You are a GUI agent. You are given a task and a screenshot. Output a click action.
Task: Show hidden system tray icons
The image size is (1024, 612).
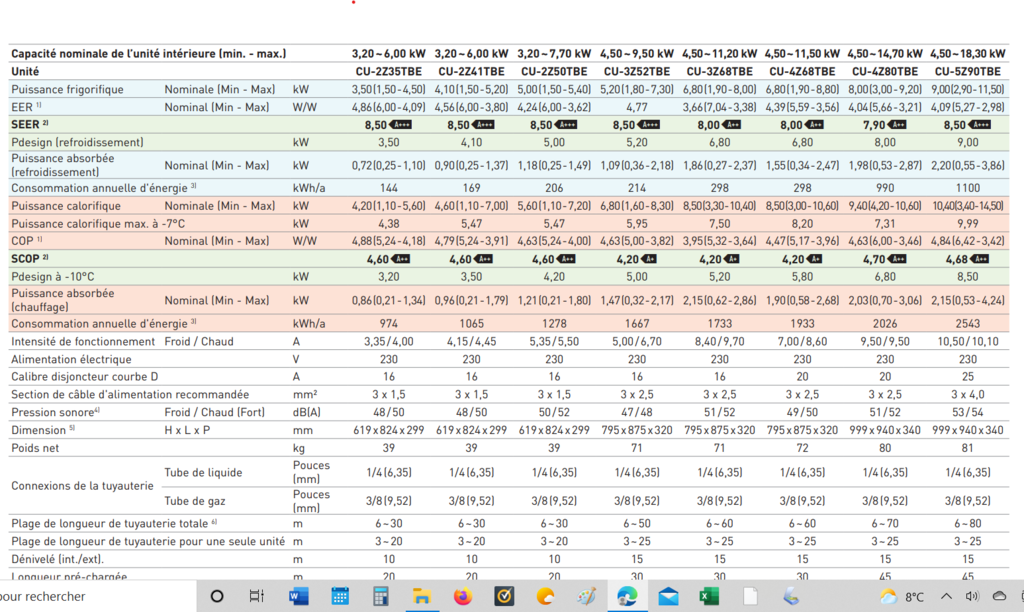946,596
